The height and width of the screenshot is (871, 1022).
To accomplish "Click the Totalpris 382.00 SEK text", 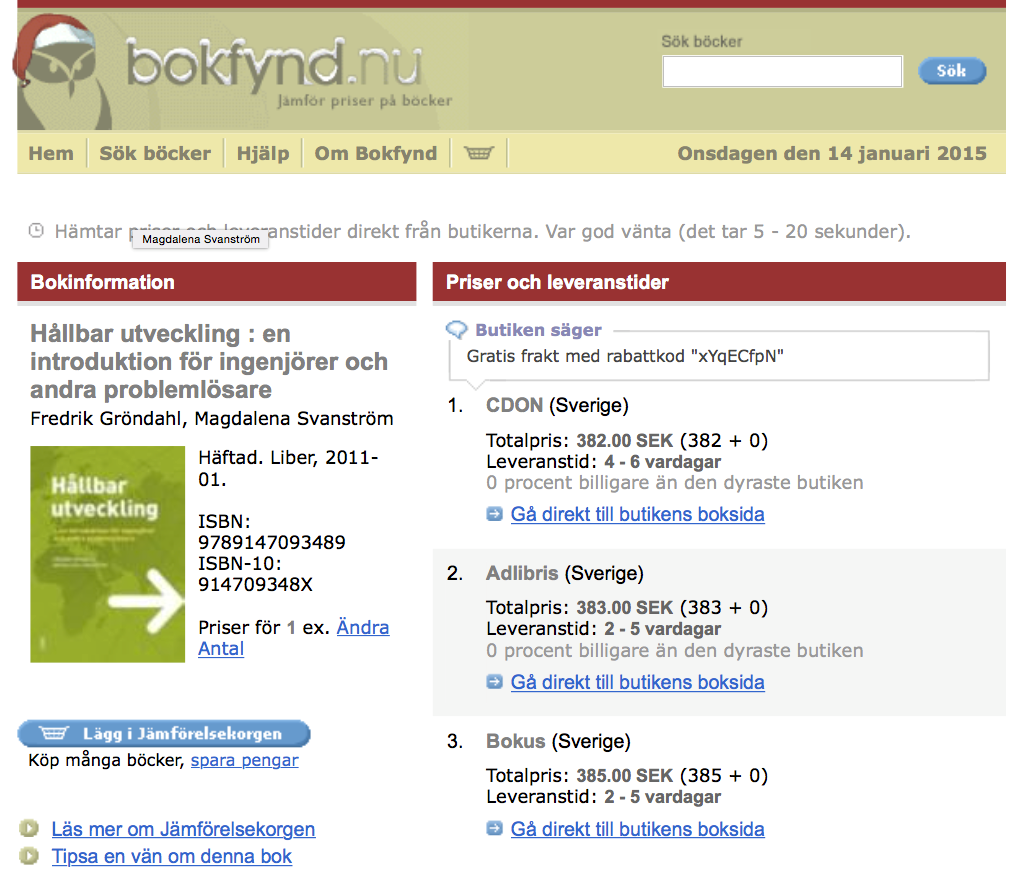I will click(x=627, y=441).
